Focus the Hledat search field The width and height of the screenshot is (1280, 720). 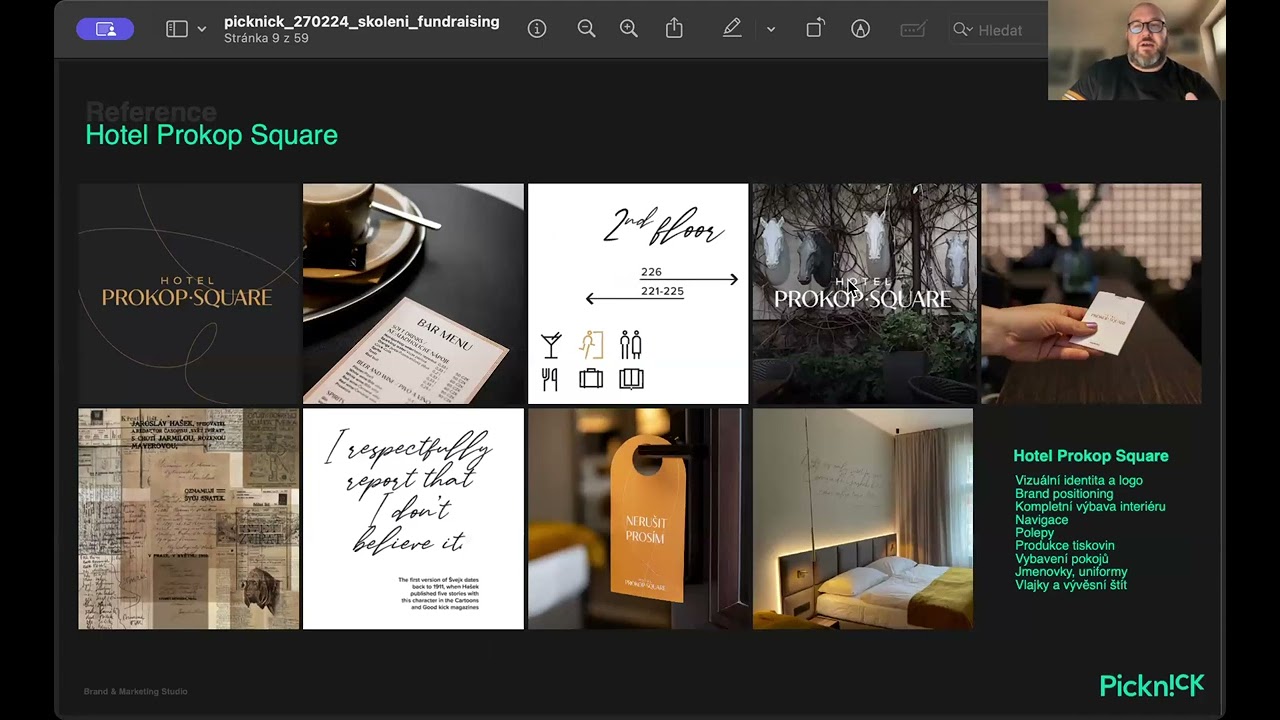tap(998, 30)
